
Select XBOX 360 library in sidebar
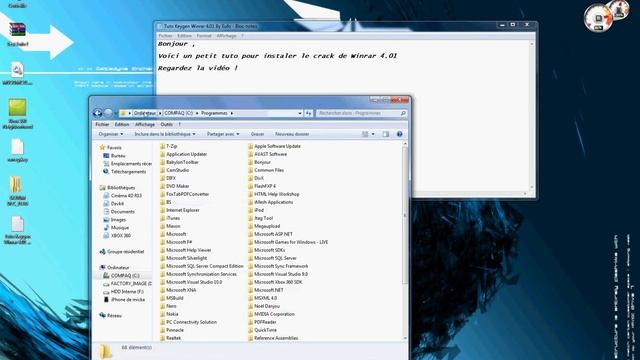[x=121, y=236]
